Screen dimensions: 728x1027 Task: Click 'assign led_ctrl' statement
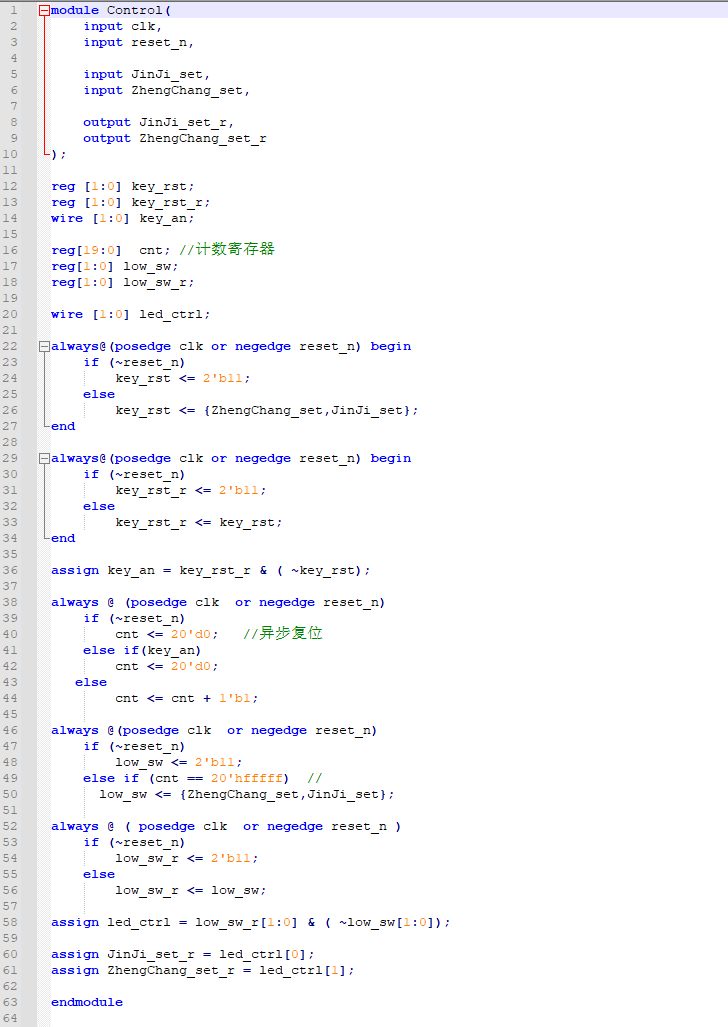click(251, 923)
